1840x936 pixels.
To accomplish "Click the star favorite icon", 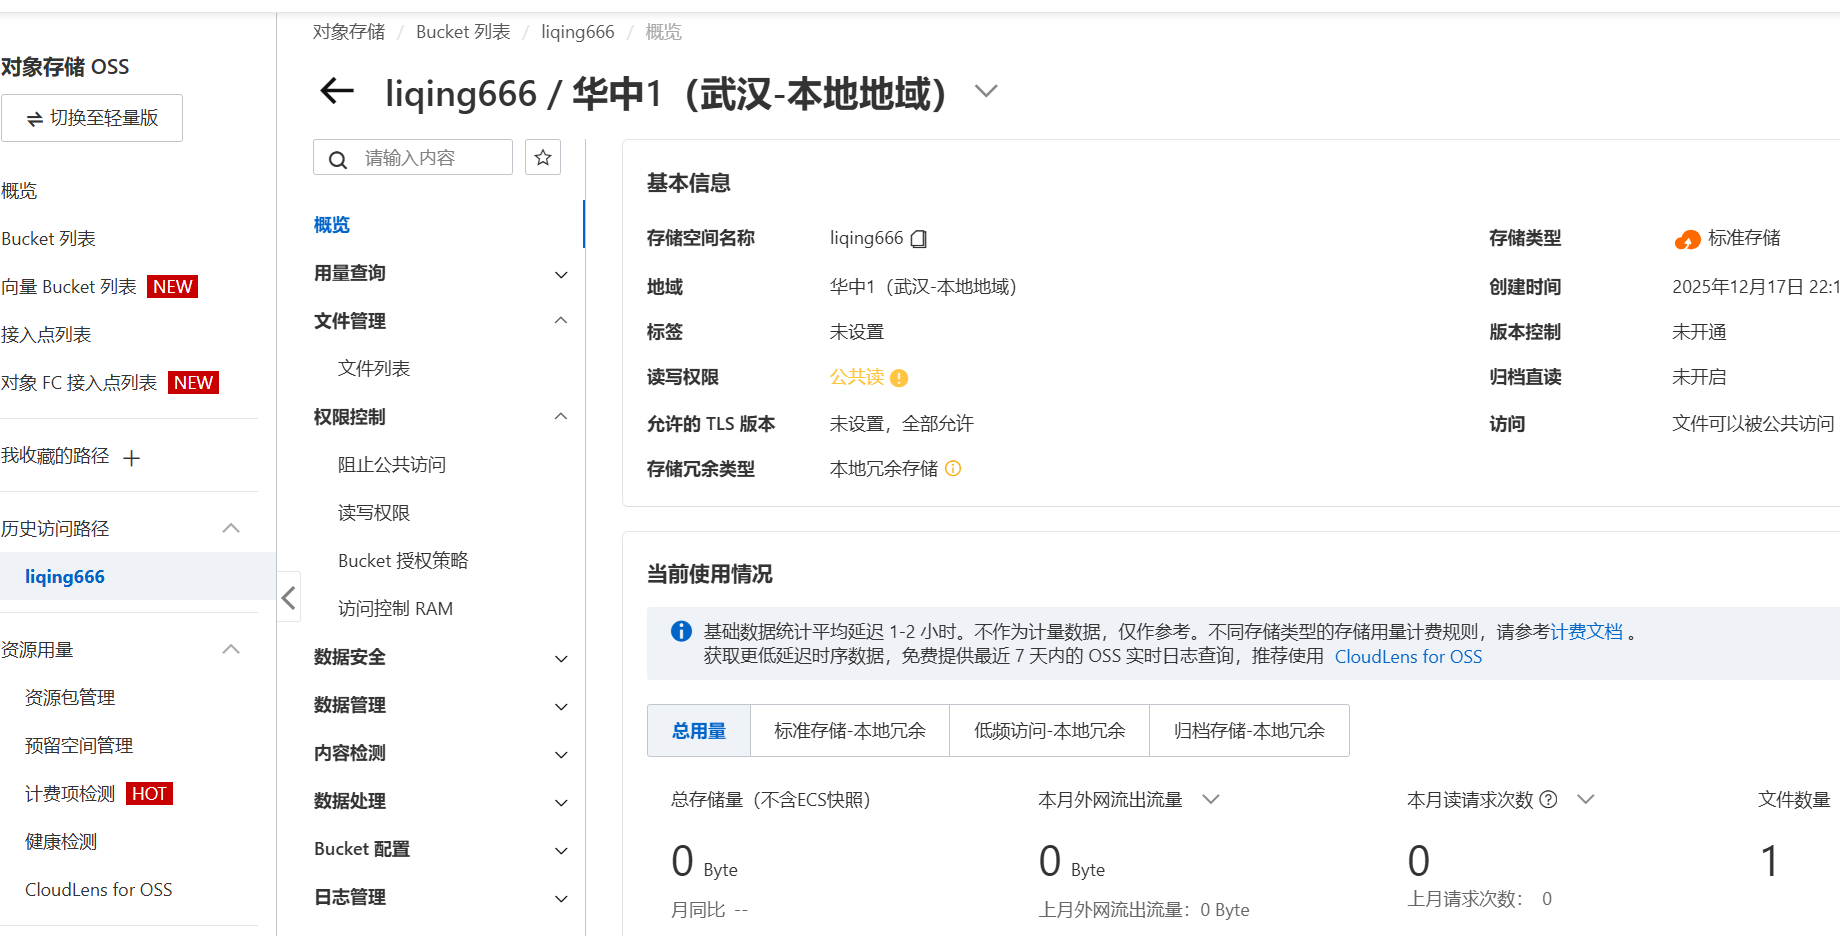I will point(543,158).
